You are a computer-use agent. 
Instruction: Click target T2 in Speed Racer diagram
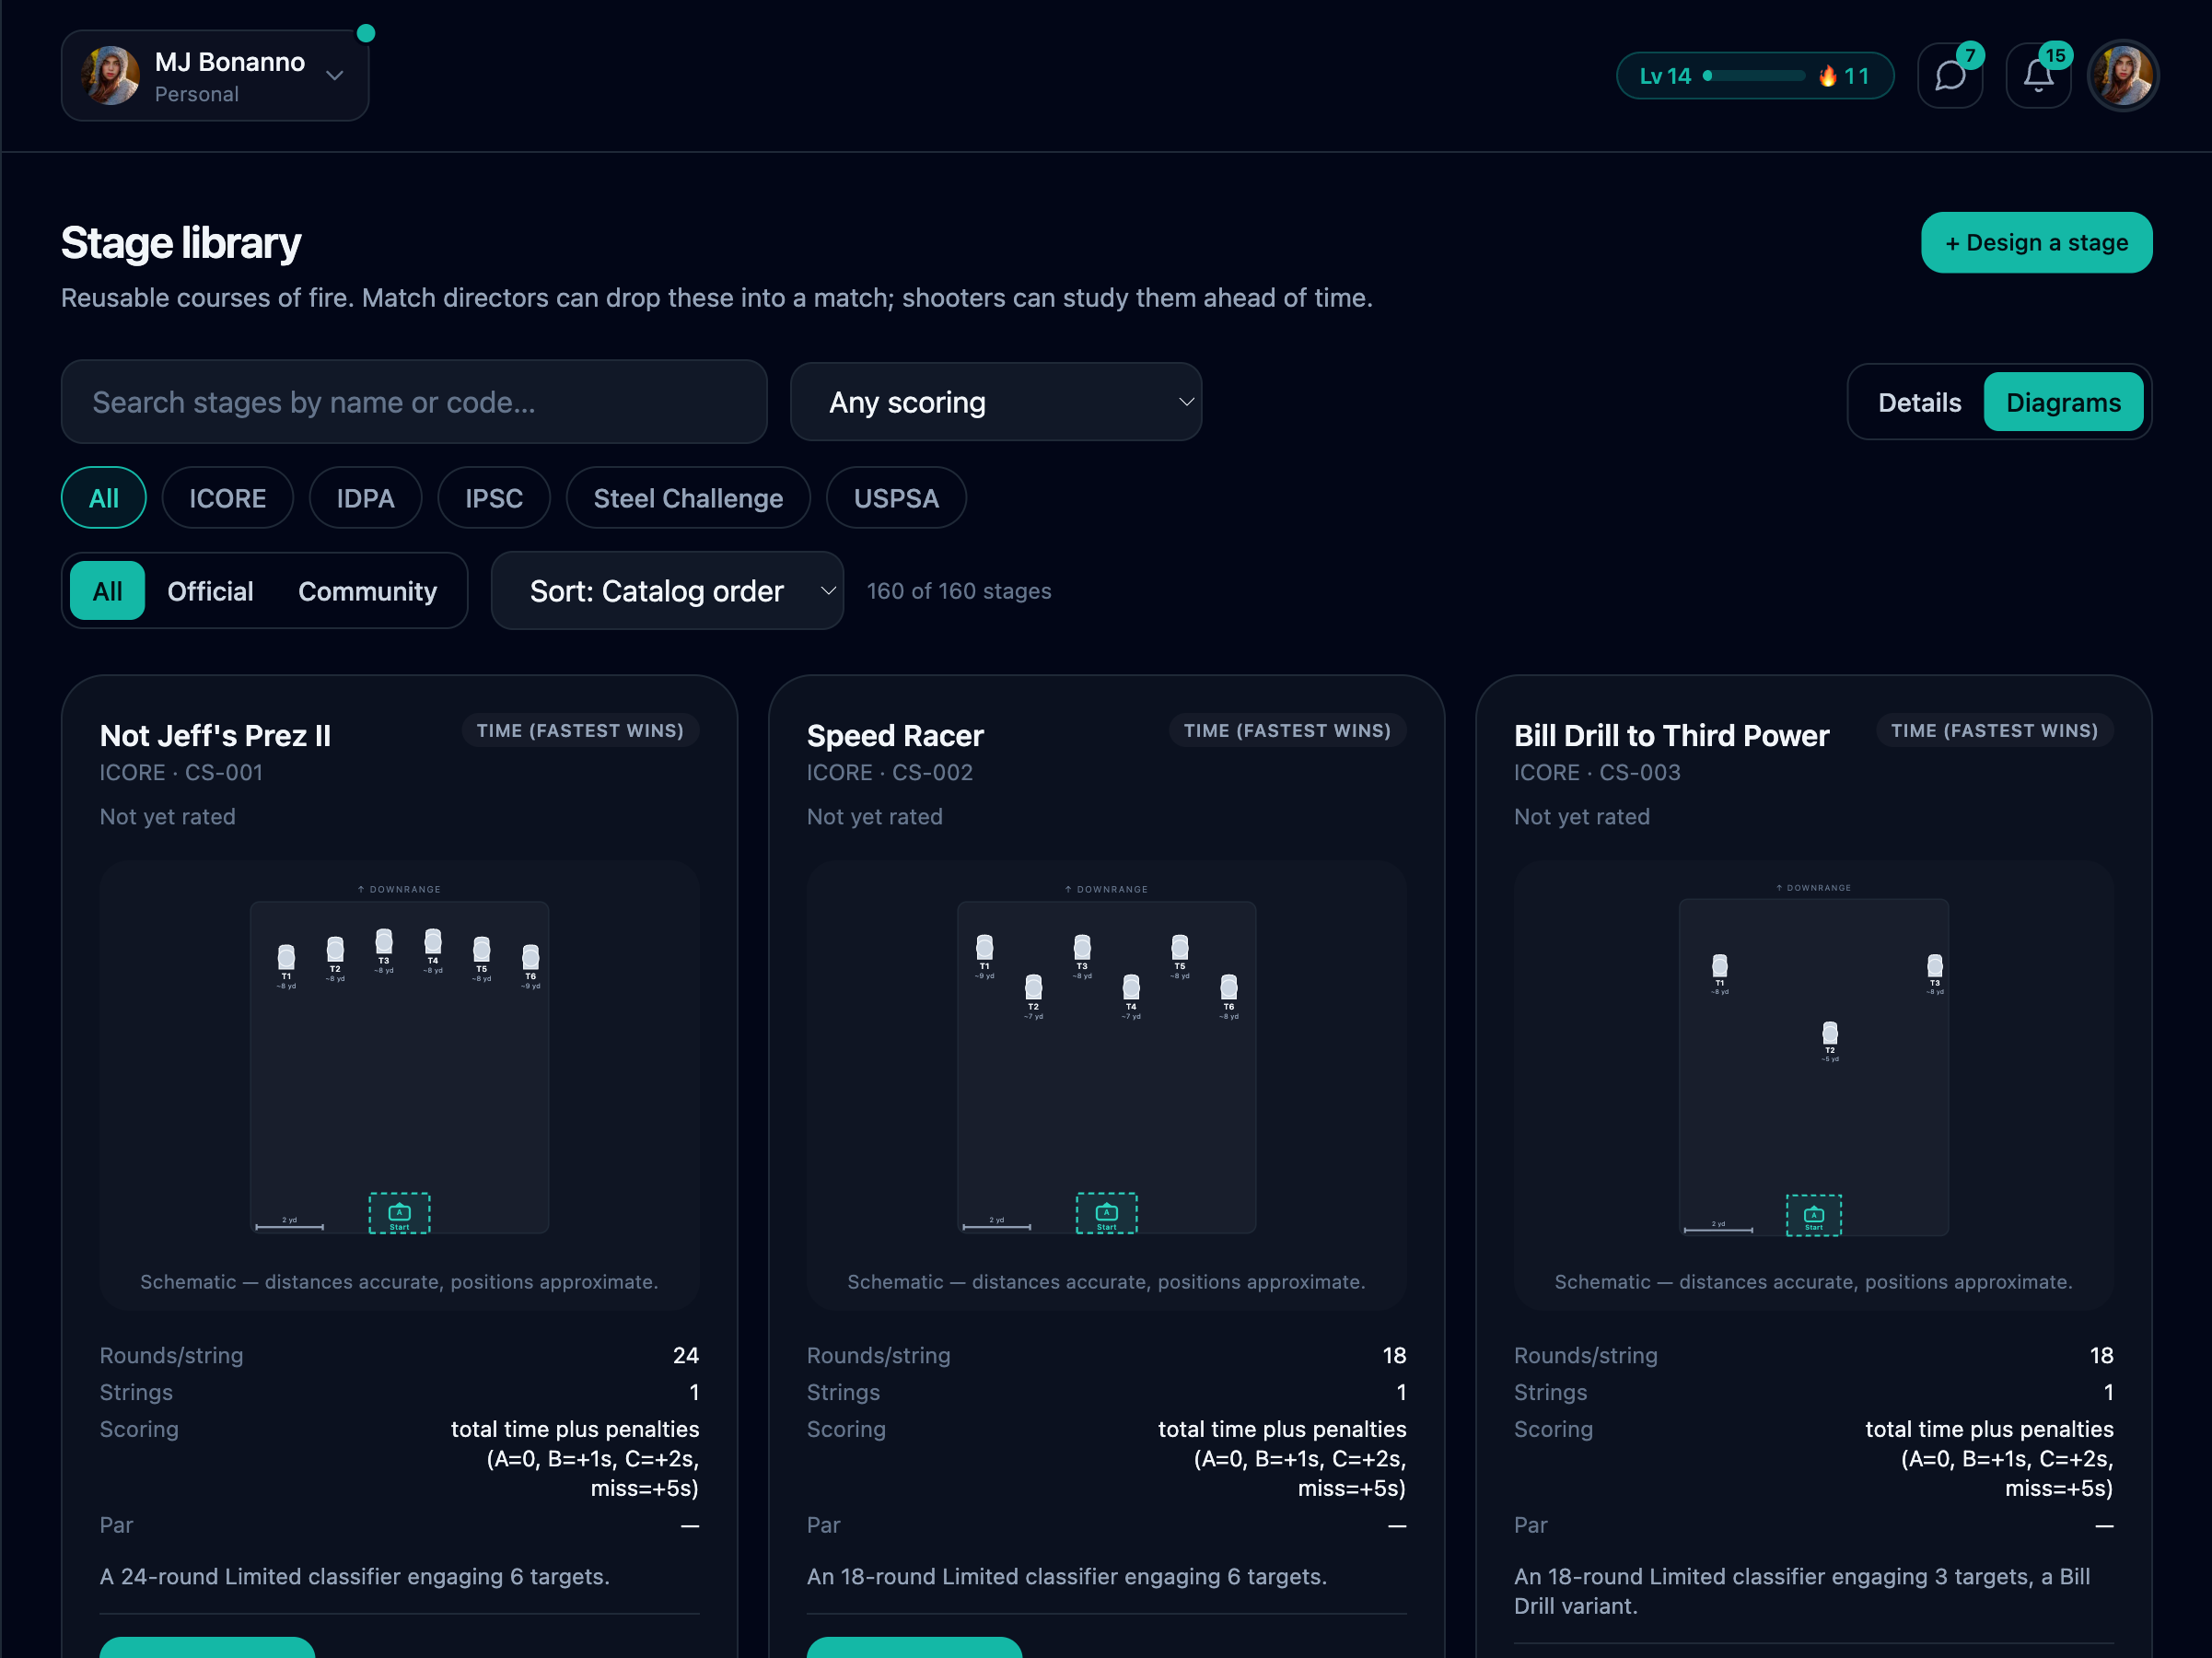pyautogui.click(x=1033, y=987)
